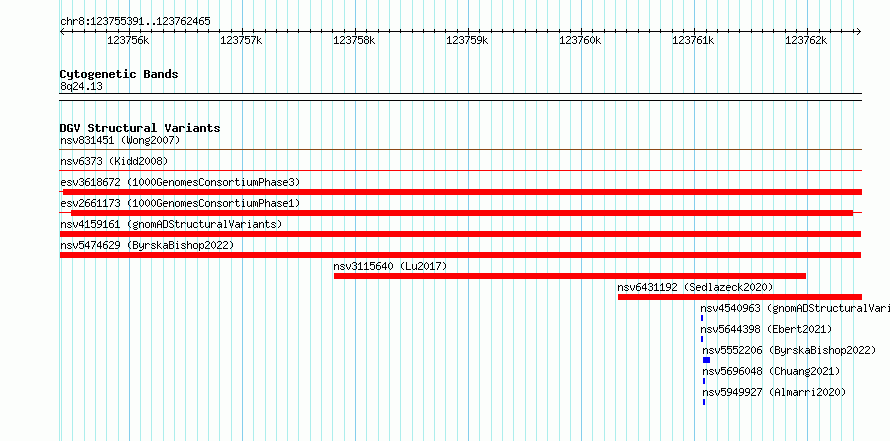Viewport: 890px width, 441px height.
Task: Click the Cytogenetic Bands track title
Action: (119, 74)
